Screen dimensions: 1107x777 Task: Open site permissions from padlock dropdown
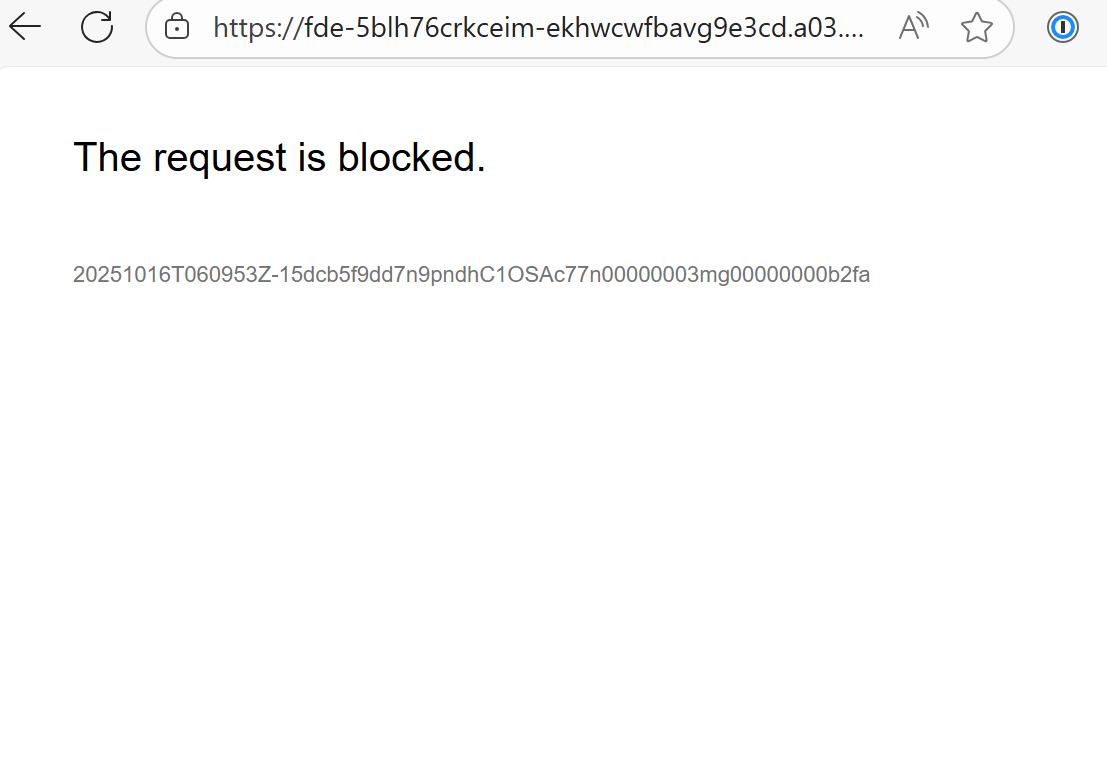[x=176, y=27]
